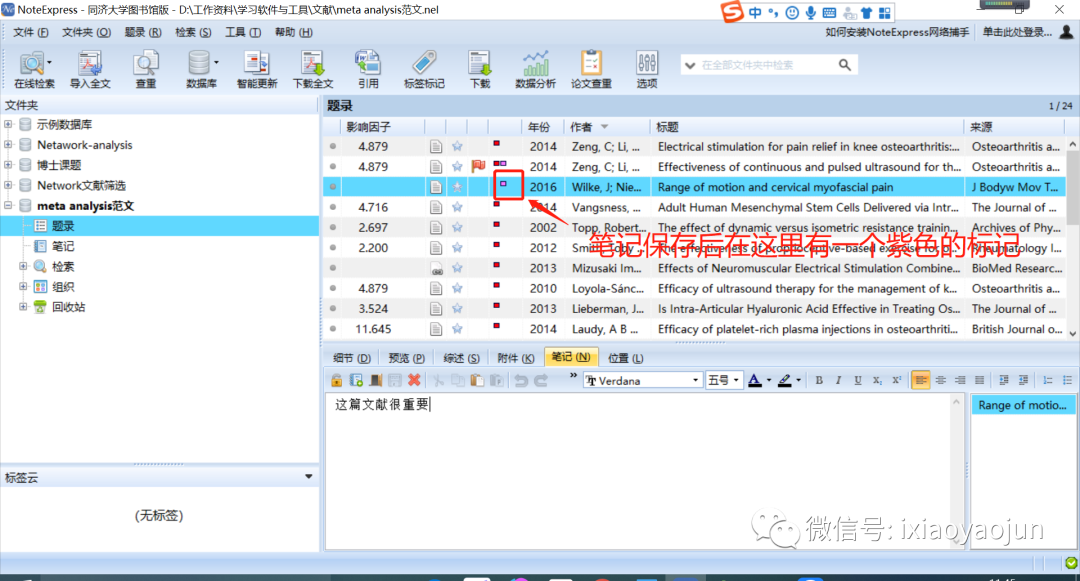Justify the note text
The height and width of the screenshot is (581, 1080).
click(x=979, y=380)
